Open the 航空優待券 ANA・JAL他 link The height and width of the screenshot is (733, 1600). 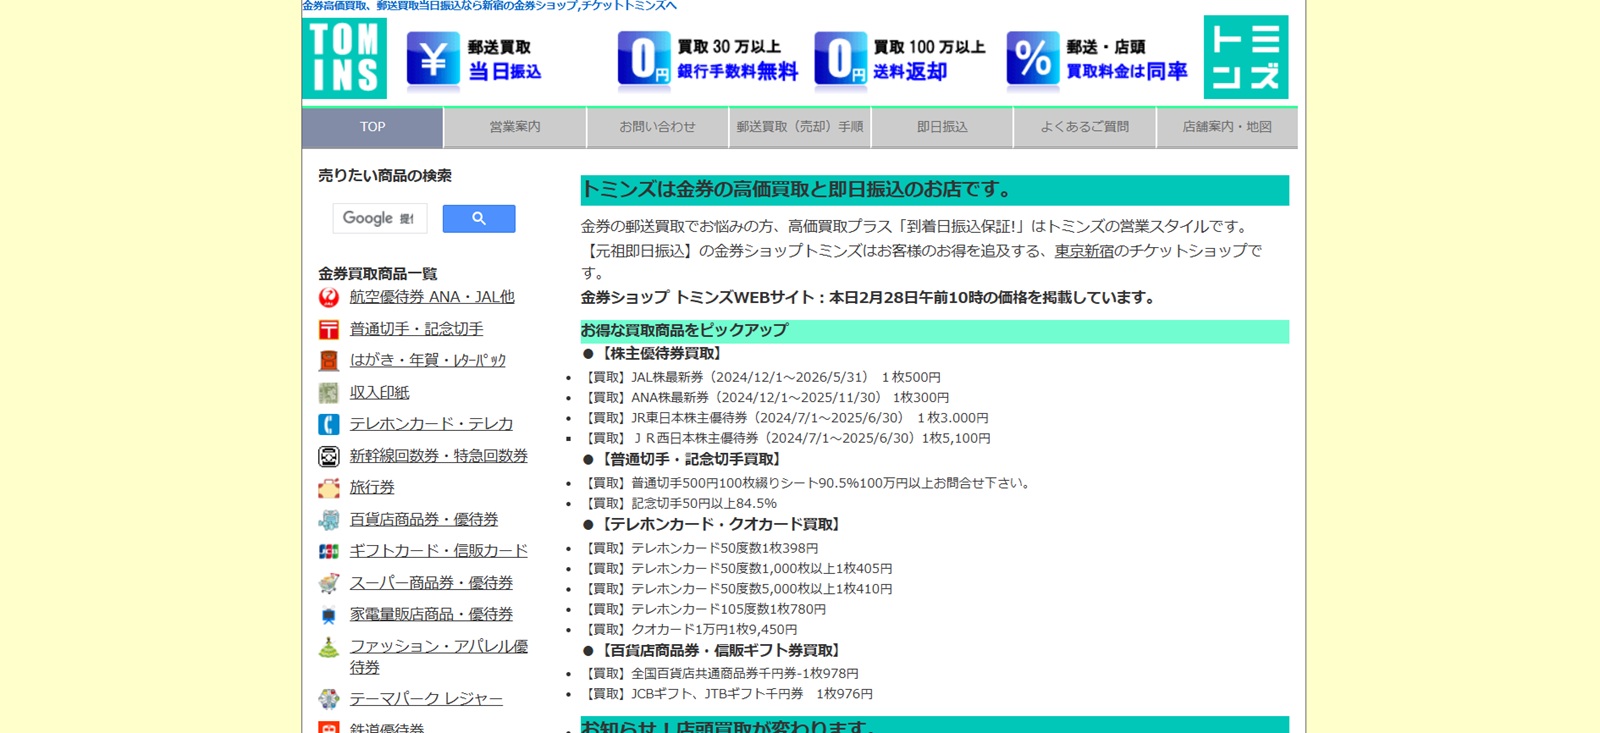click(432, 297)
